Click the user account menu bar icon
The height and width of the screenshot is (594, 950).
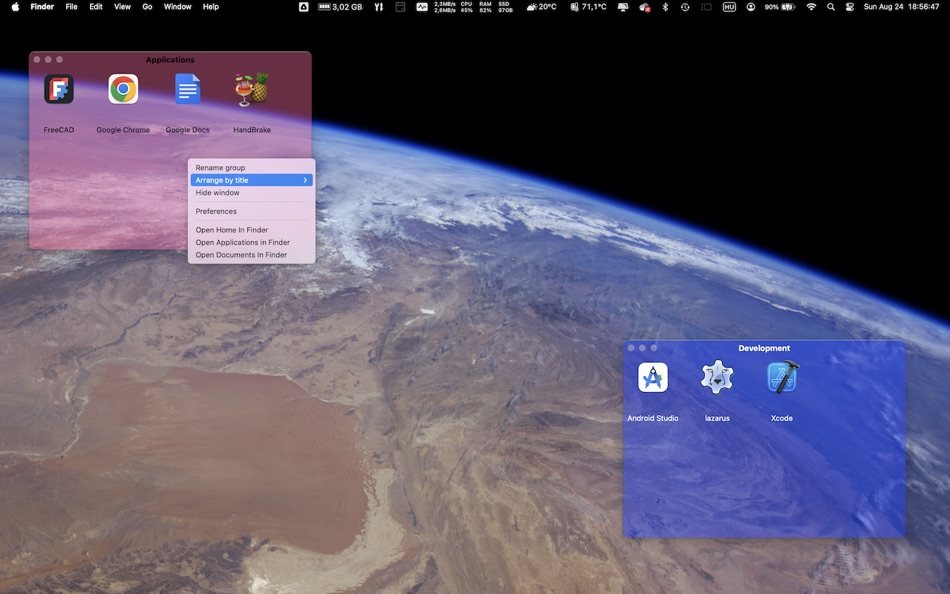(751, 7)
